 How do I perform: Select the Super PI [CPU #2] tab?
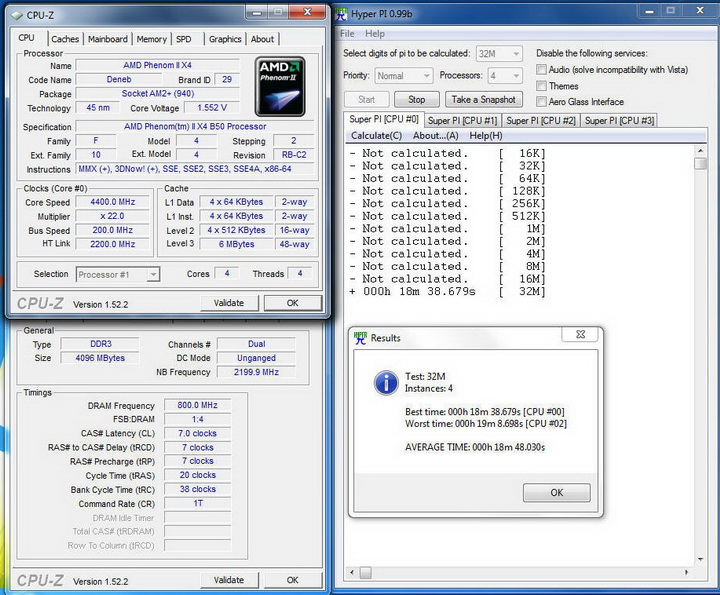tap(540, 121)
